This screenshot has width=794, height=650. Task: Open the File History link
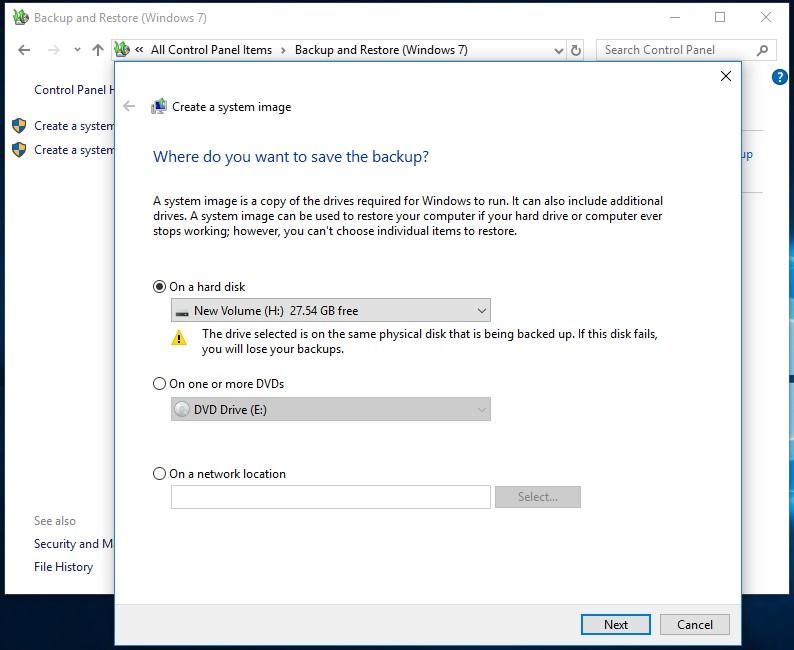point(63,566)
